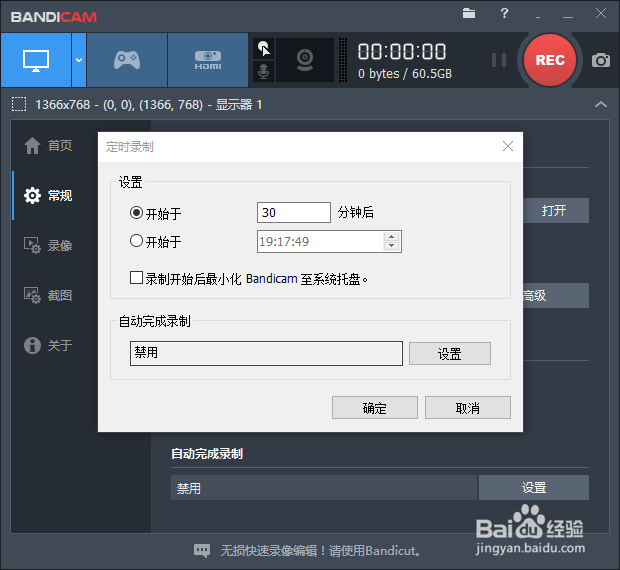Viewport: 620px width, 570px height.
Task: Close the 定时录制 dialog
Action: [x=508, y=146]
